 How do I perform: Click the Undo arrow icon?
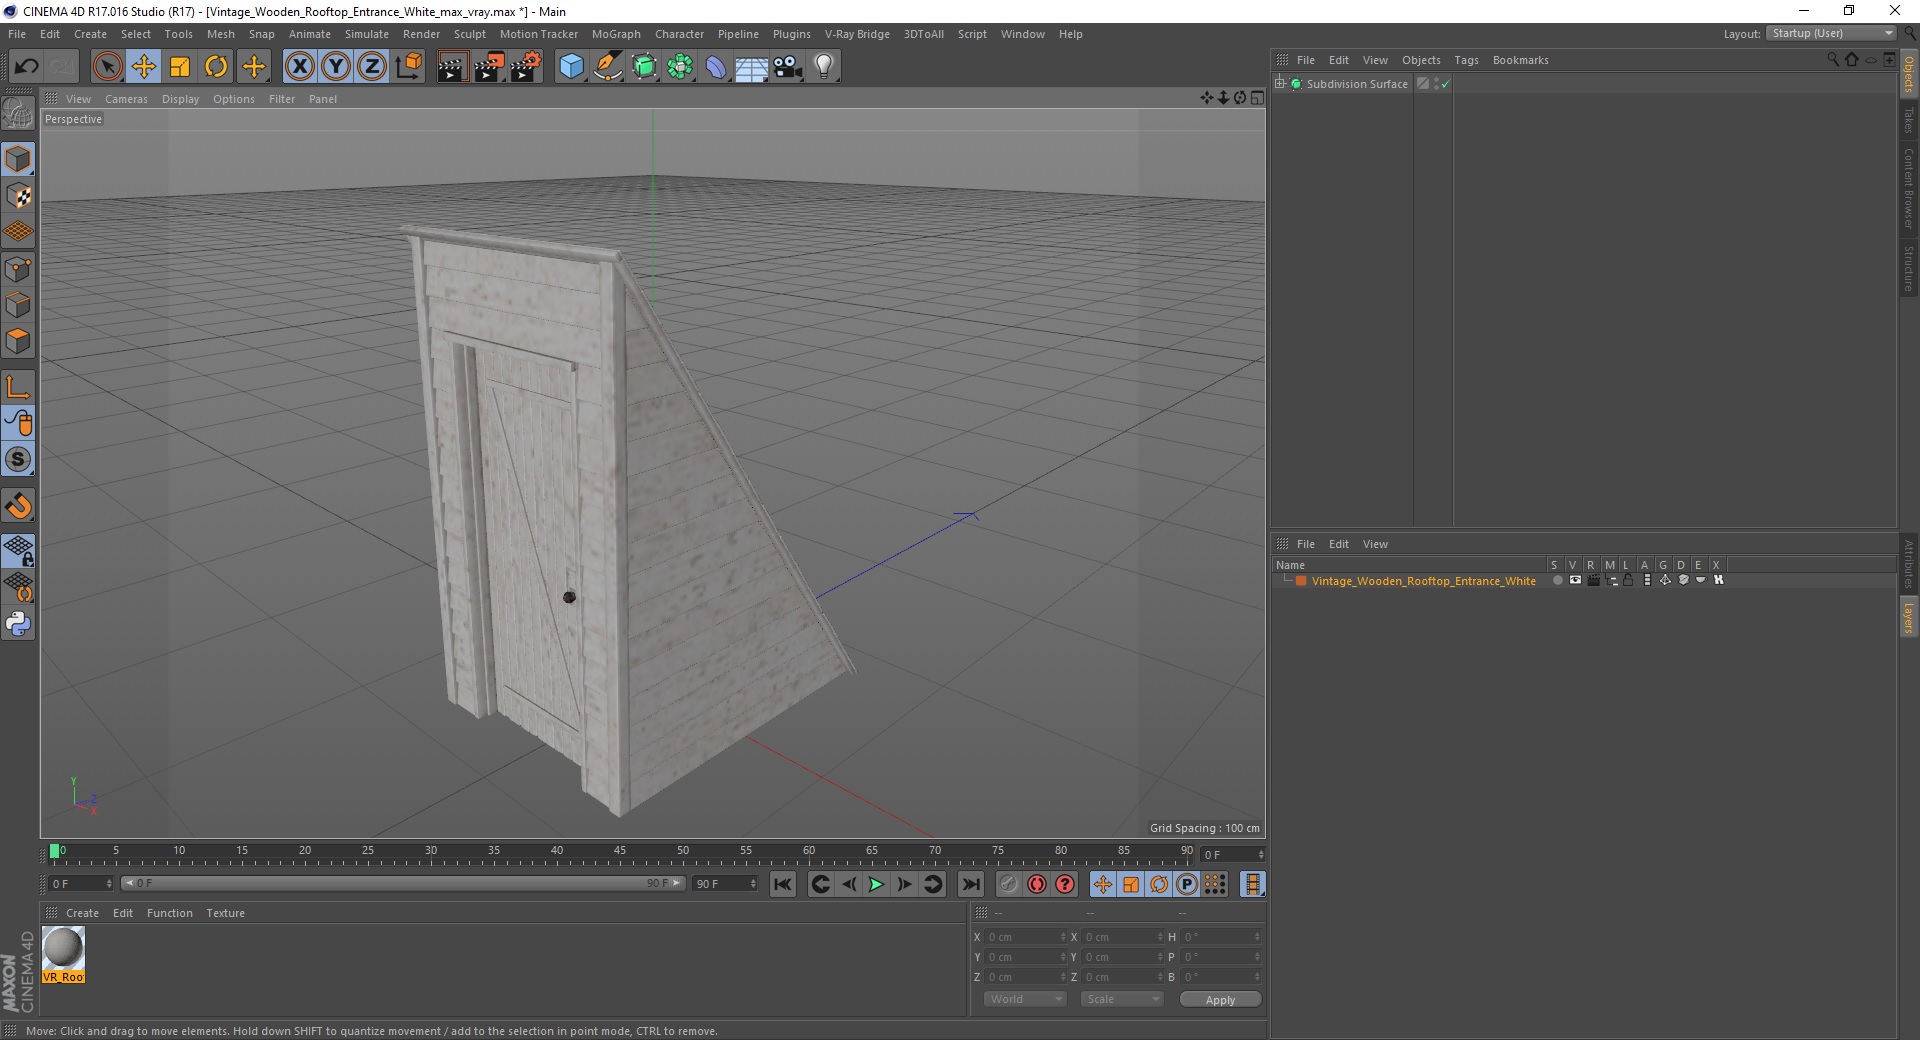coord(26,66)
